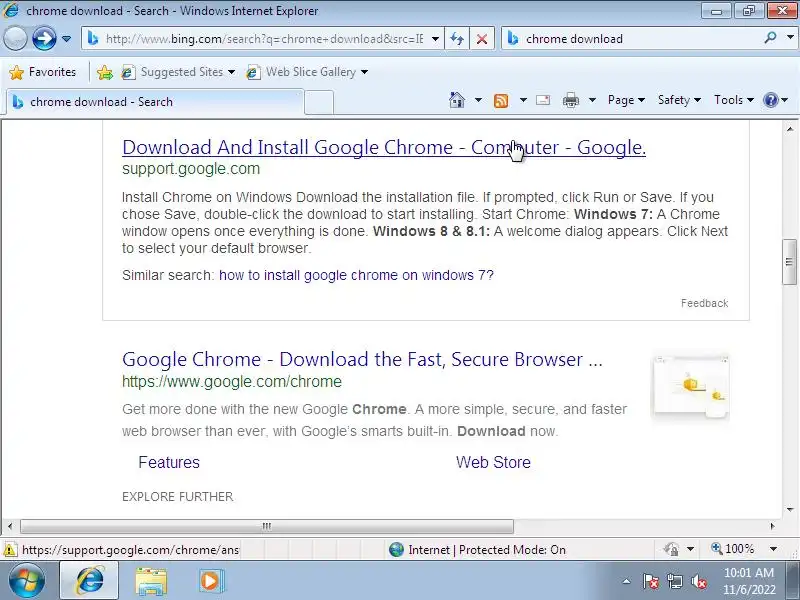Viewport: 800px width, 600px height.
Task: Open the Features sublink
Action: pyautogui.click(x=169, y=463)
